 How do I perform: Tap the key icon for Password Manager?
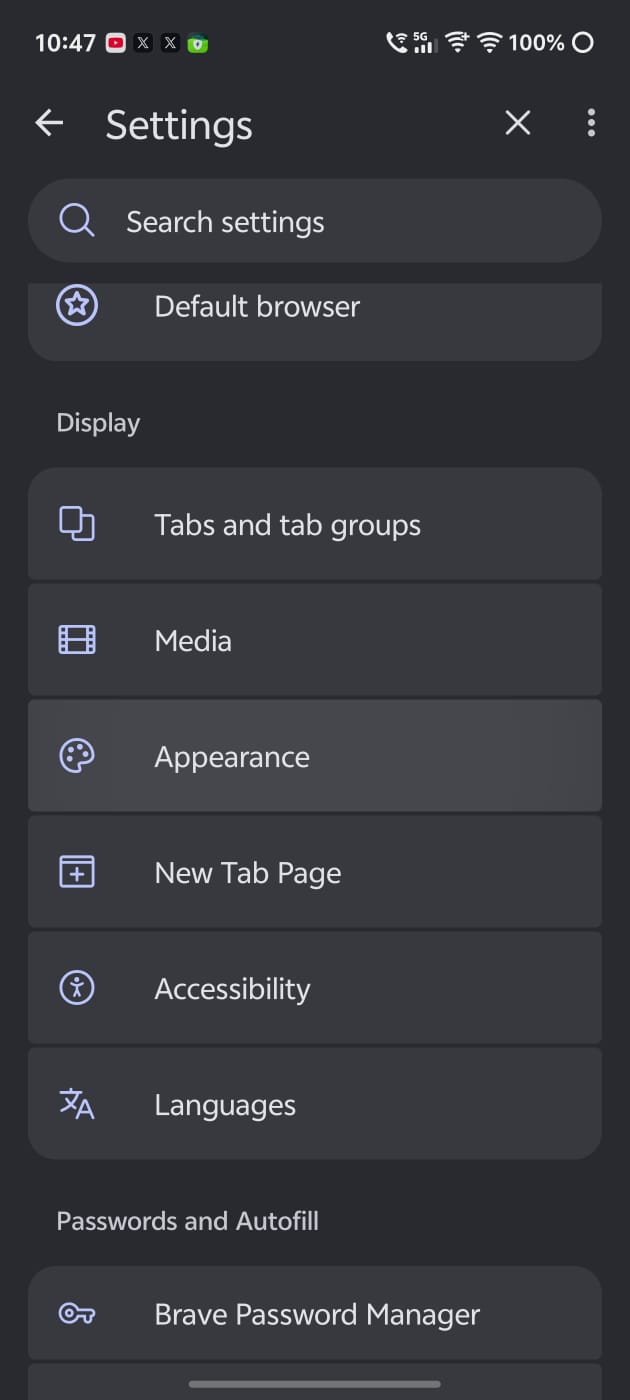click(77, 1314)
